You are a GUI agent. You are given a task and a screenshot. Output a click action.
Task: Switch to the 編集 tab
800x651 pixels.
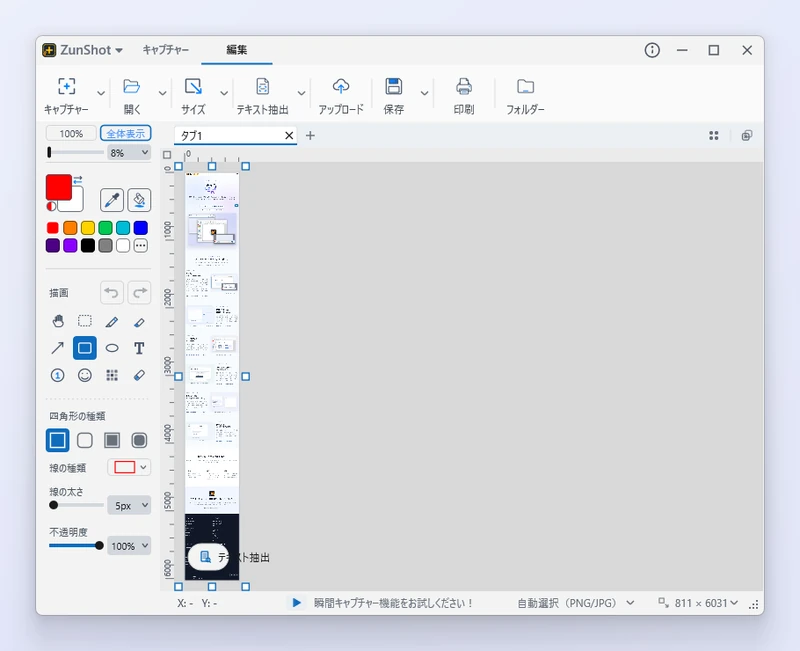237,50
